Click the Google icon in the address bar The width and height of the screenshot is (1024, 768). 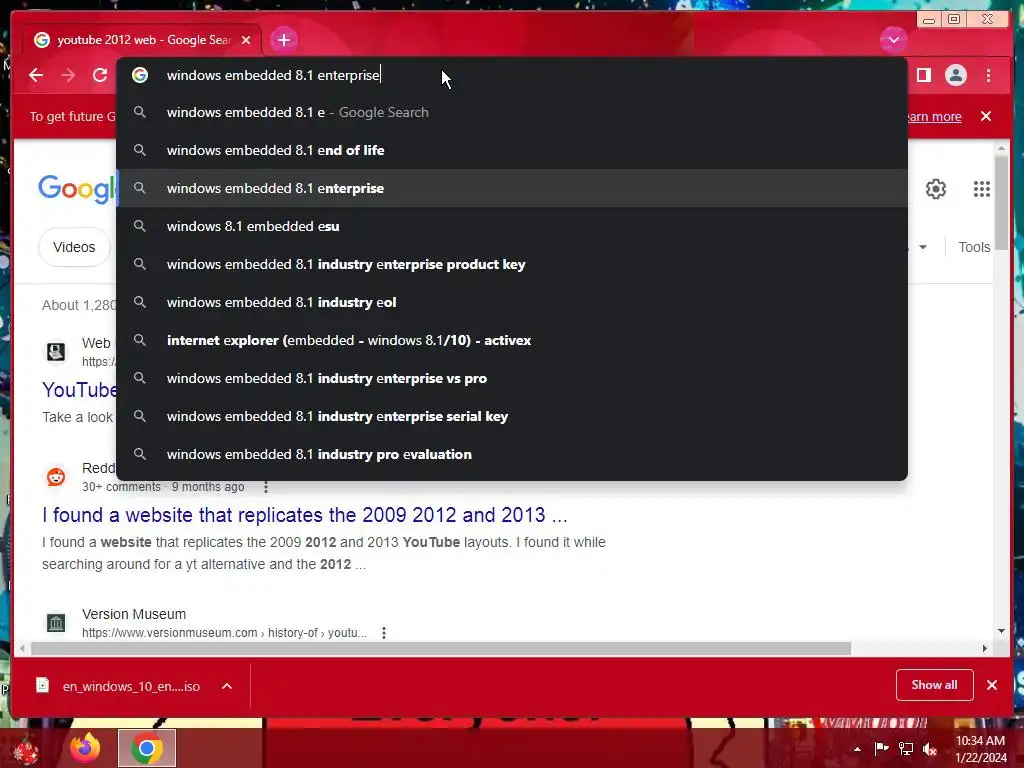[140, 75]
